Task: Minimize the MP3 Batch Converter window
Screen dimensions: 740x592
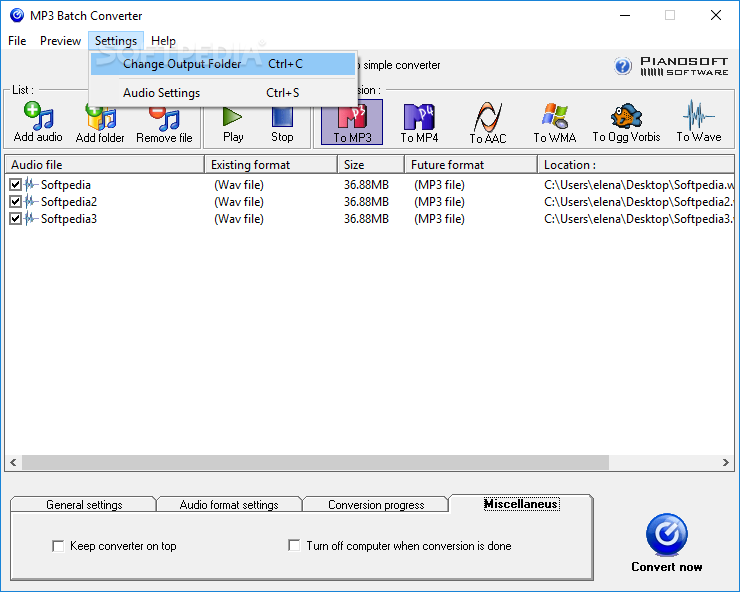Action: [625, 15]
